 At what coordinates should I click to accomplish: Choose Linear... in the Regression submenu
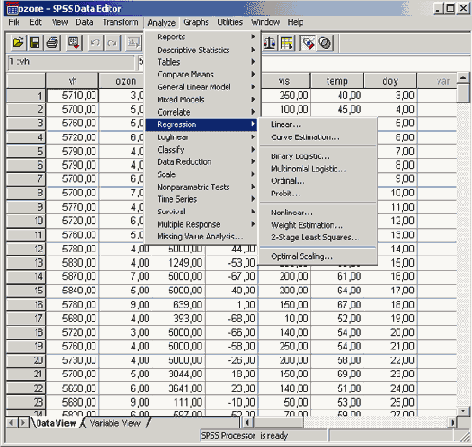[x=318, y=124]
